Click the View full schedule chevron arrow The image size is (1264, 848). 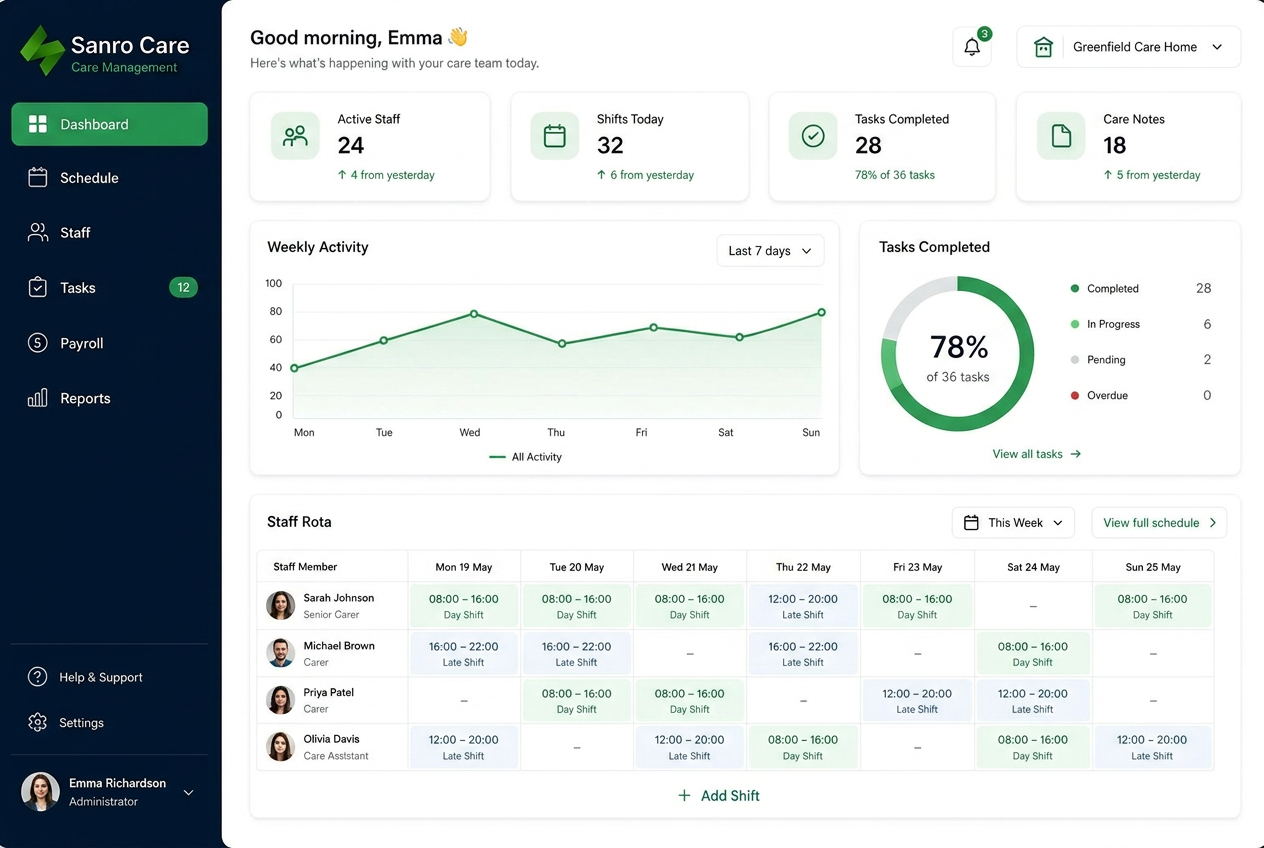point(1213,523)
